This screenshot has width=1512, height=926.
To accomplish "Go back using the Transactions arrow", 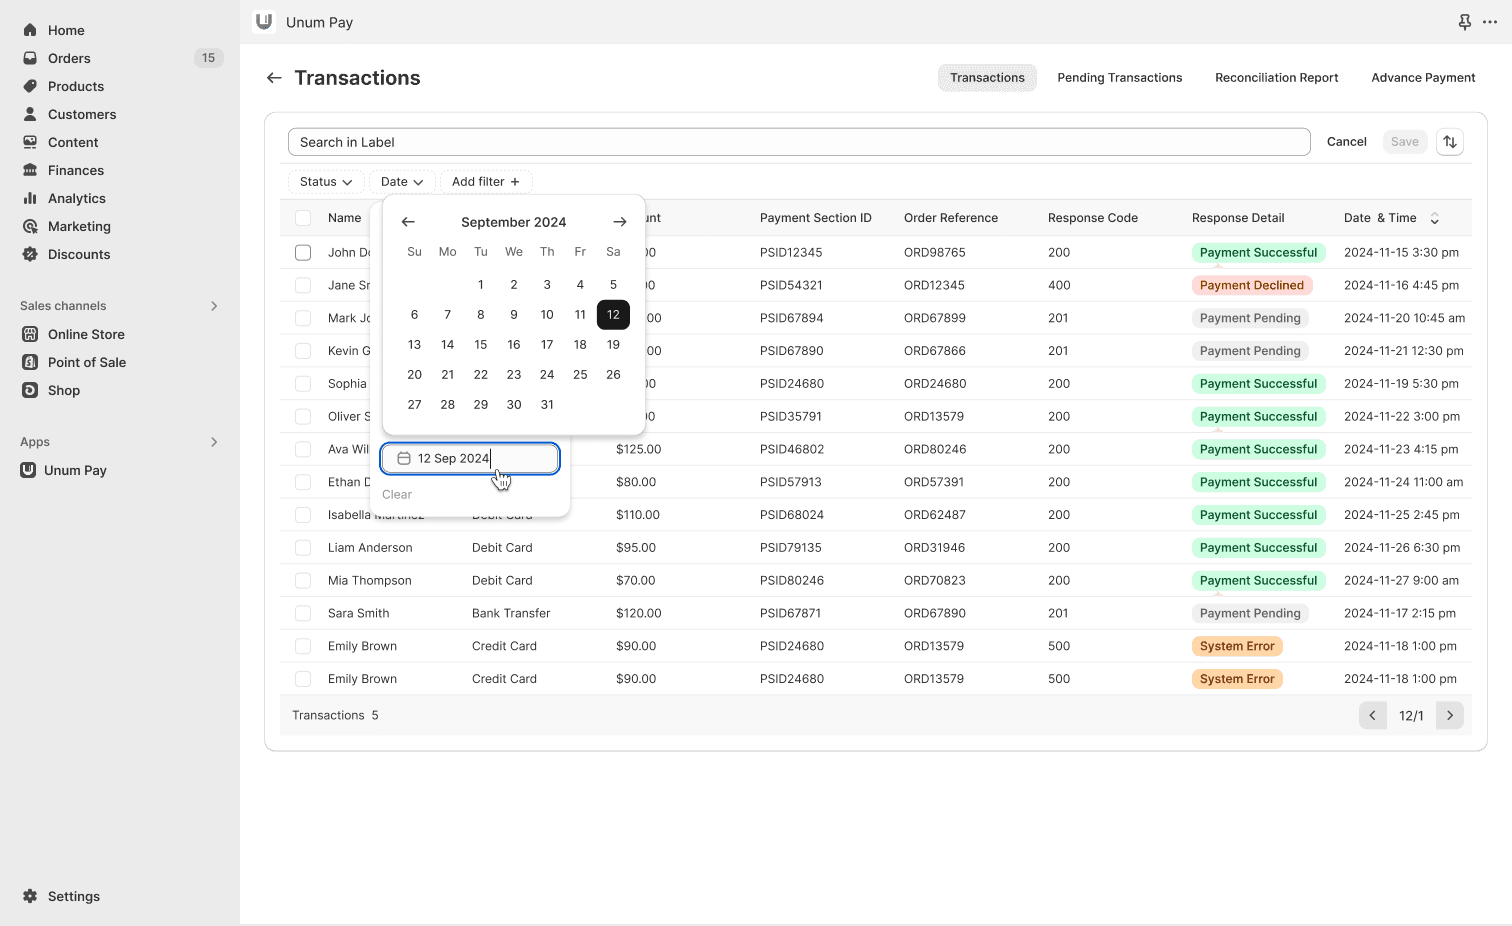I will tap(274, 78).
